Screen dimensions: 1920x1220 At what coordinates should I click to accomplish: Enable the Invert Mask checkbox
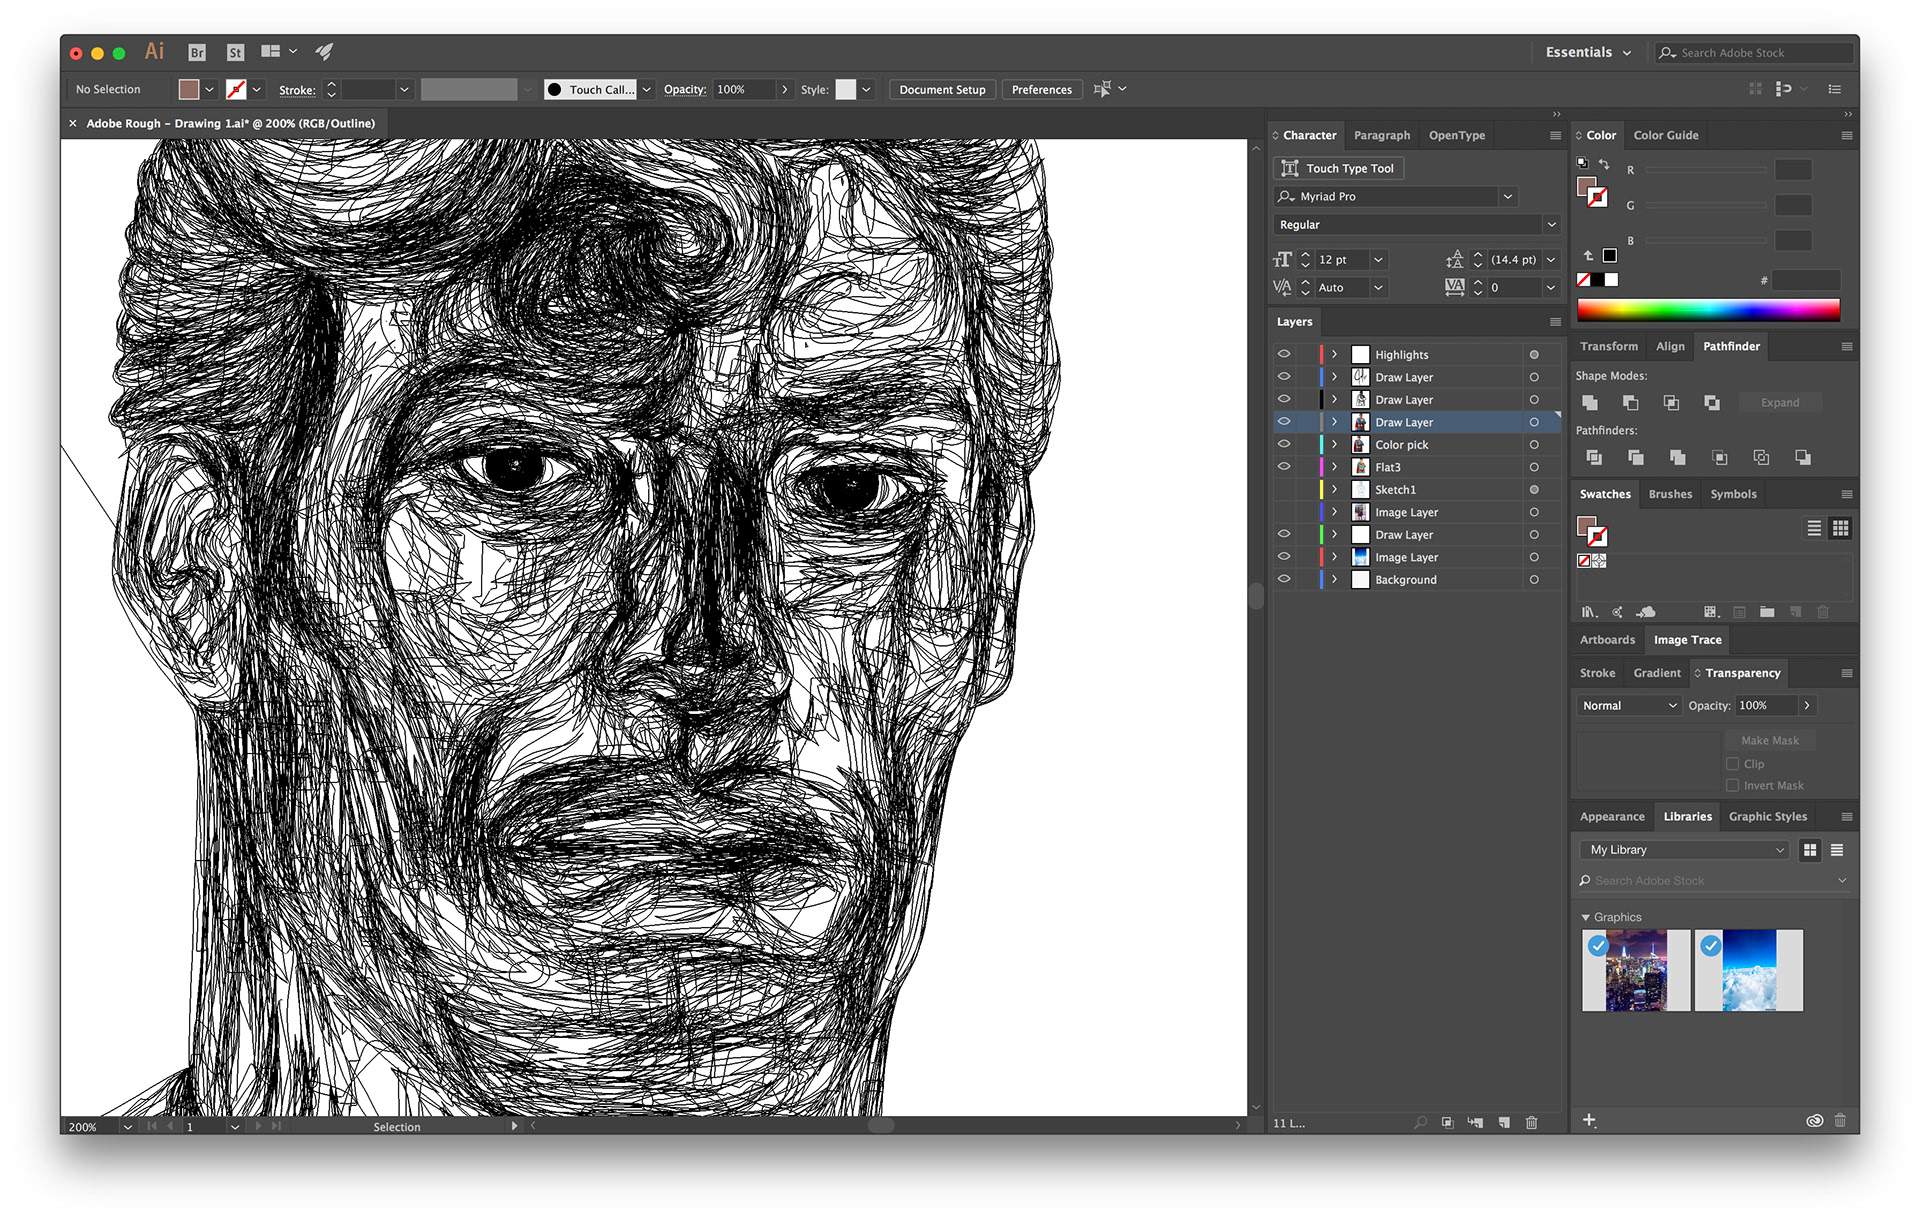coord(1733,786)
